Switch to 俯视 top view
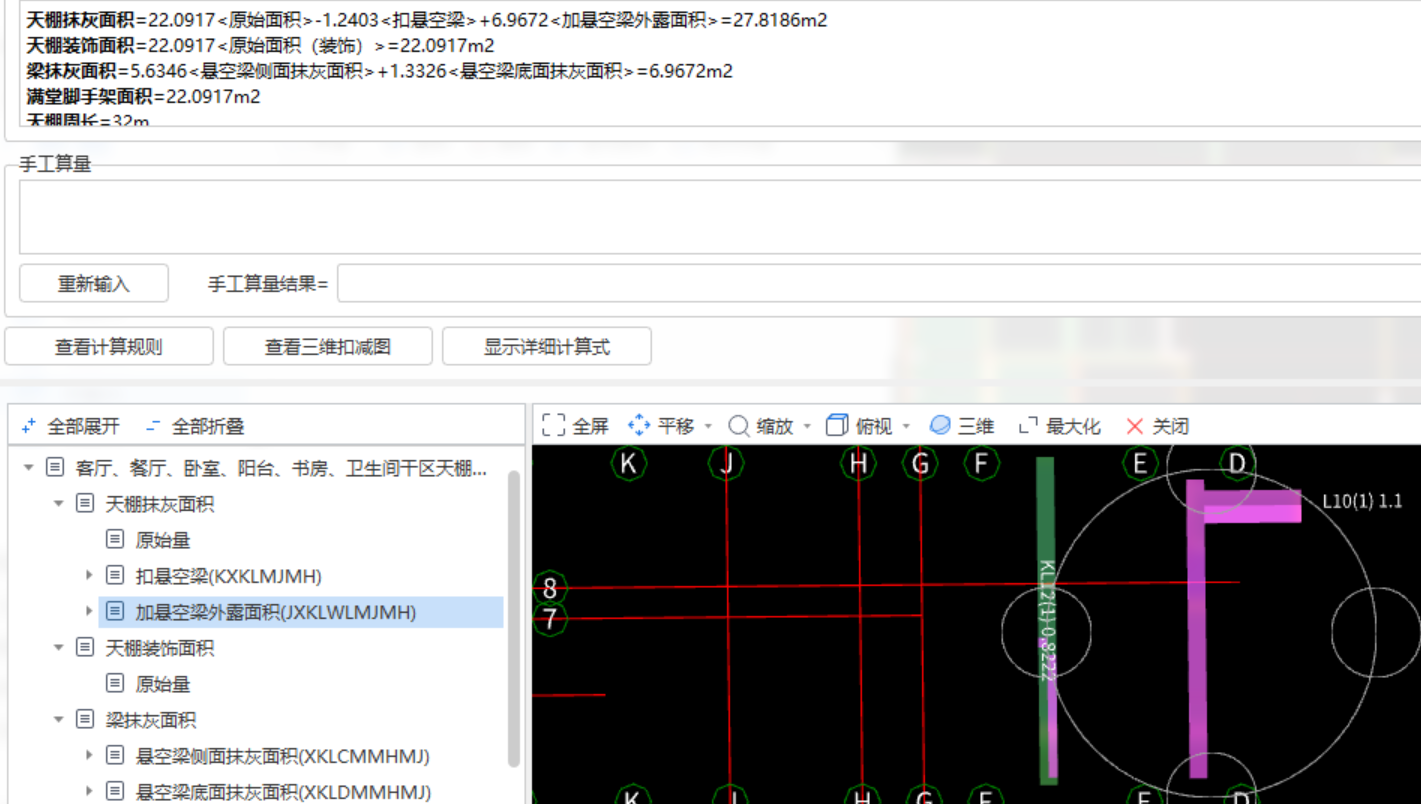 click(860, 426)
